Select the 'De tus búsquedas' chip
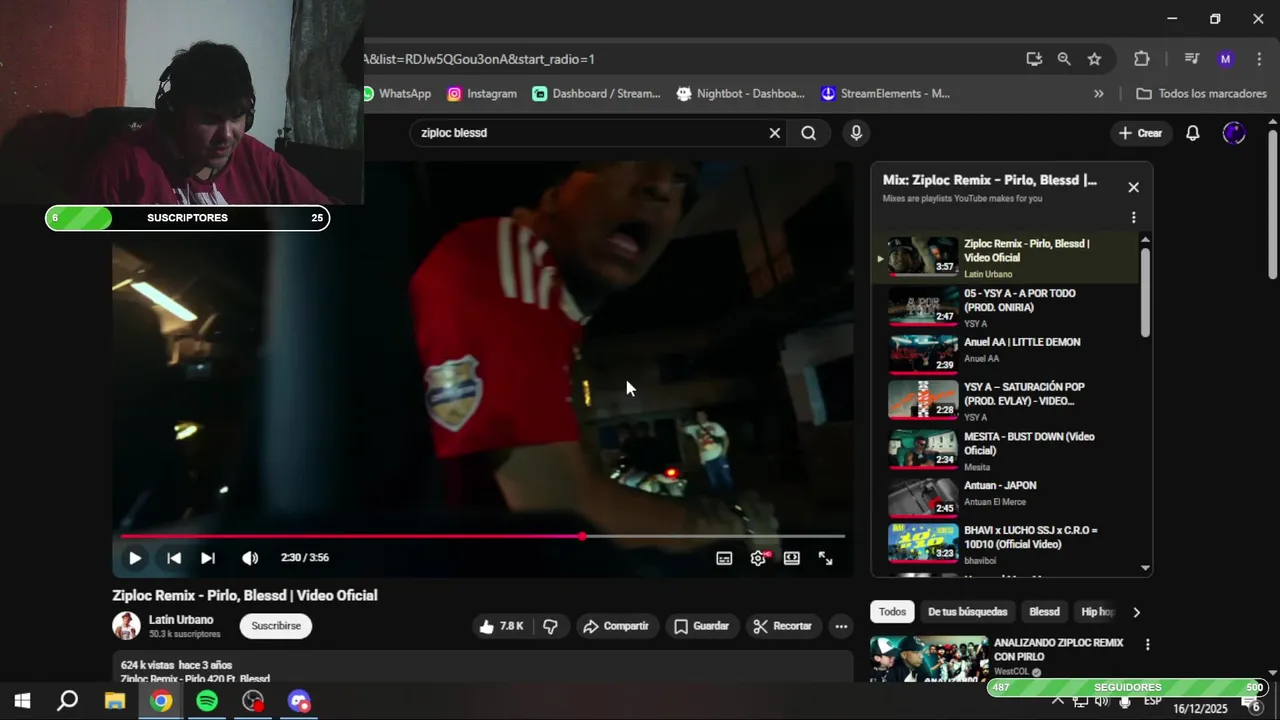Screen dimensions: 1280x720 coord(967,612)
